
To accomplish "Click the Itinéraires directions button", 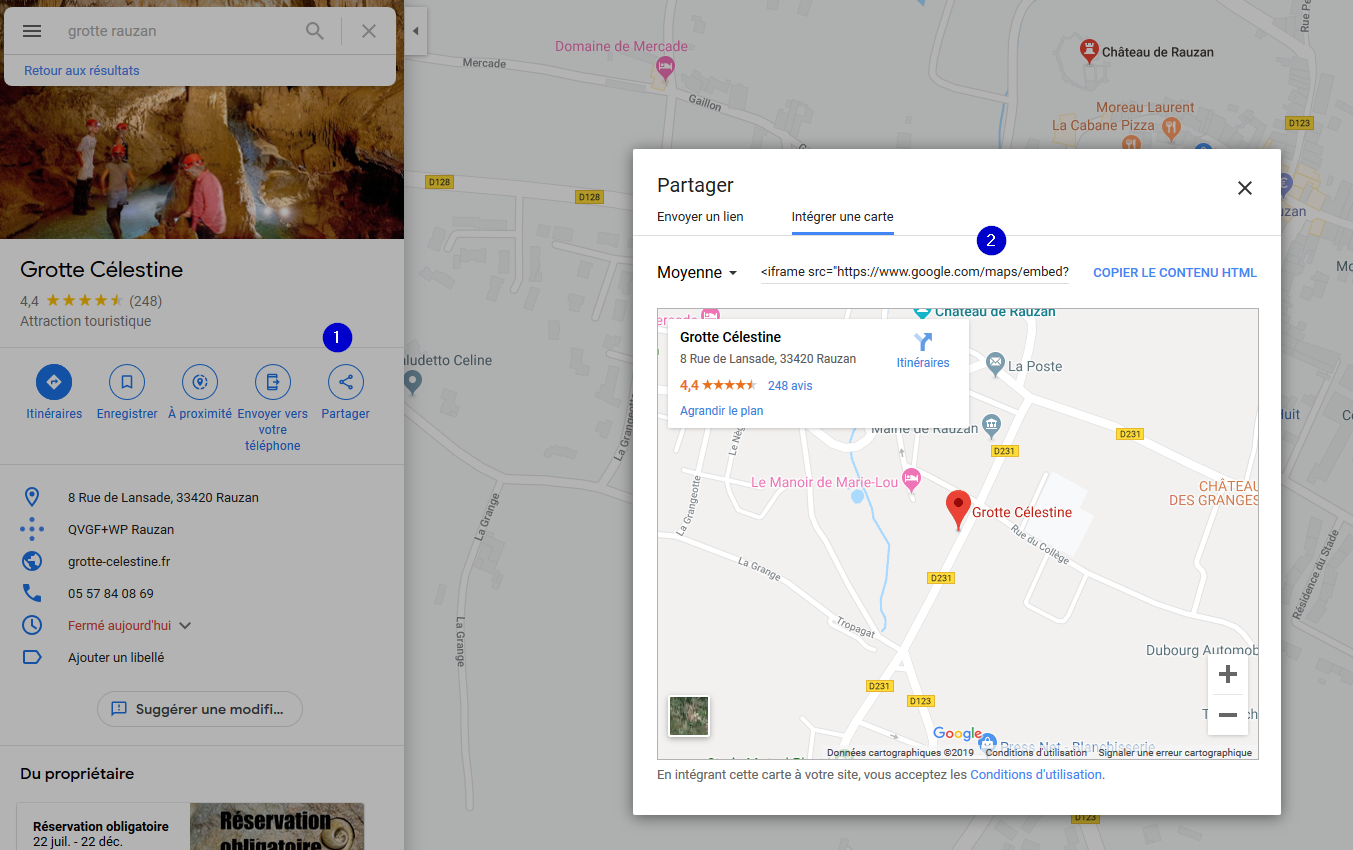I will coord(54,382).
